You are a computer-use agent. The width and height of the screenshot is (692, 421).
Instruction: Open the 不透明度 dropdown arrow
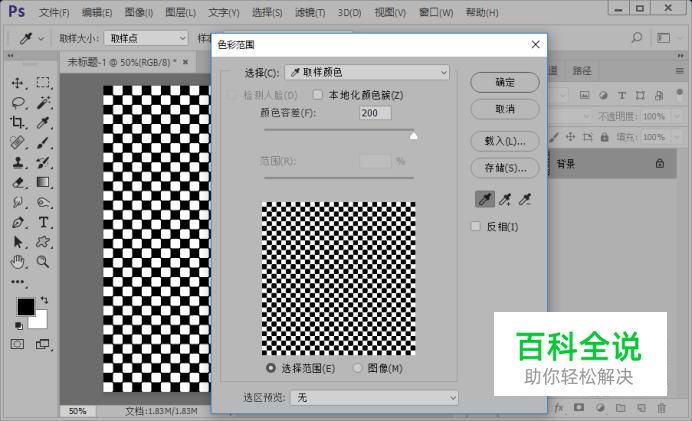pyautogui.click(x=677, y=116)
